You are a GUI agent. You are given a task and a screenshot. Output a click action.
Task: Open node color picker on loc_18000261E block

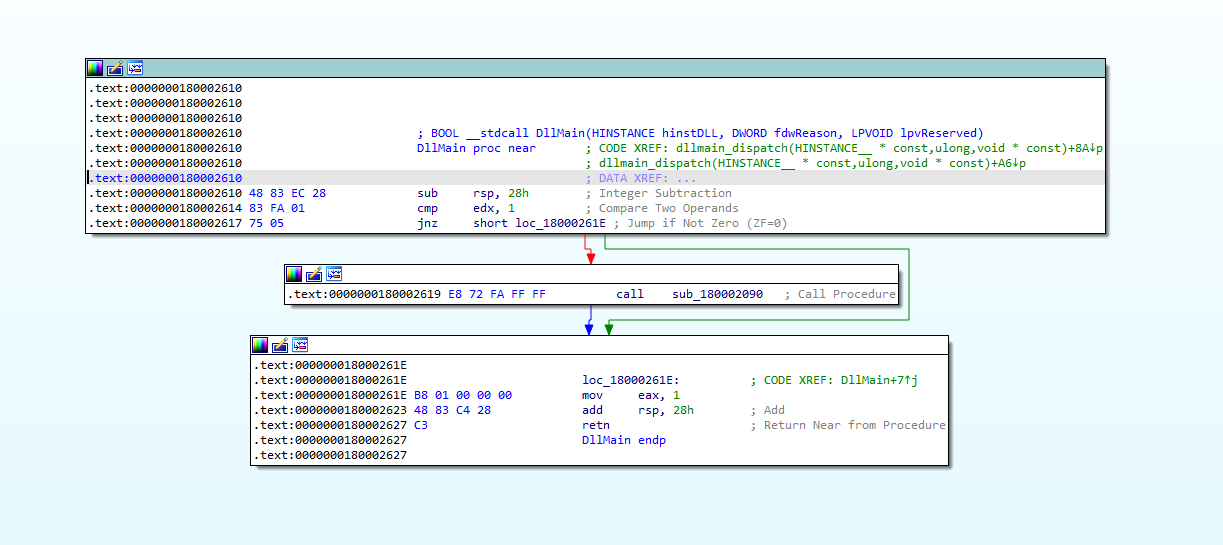click(260, 345)
